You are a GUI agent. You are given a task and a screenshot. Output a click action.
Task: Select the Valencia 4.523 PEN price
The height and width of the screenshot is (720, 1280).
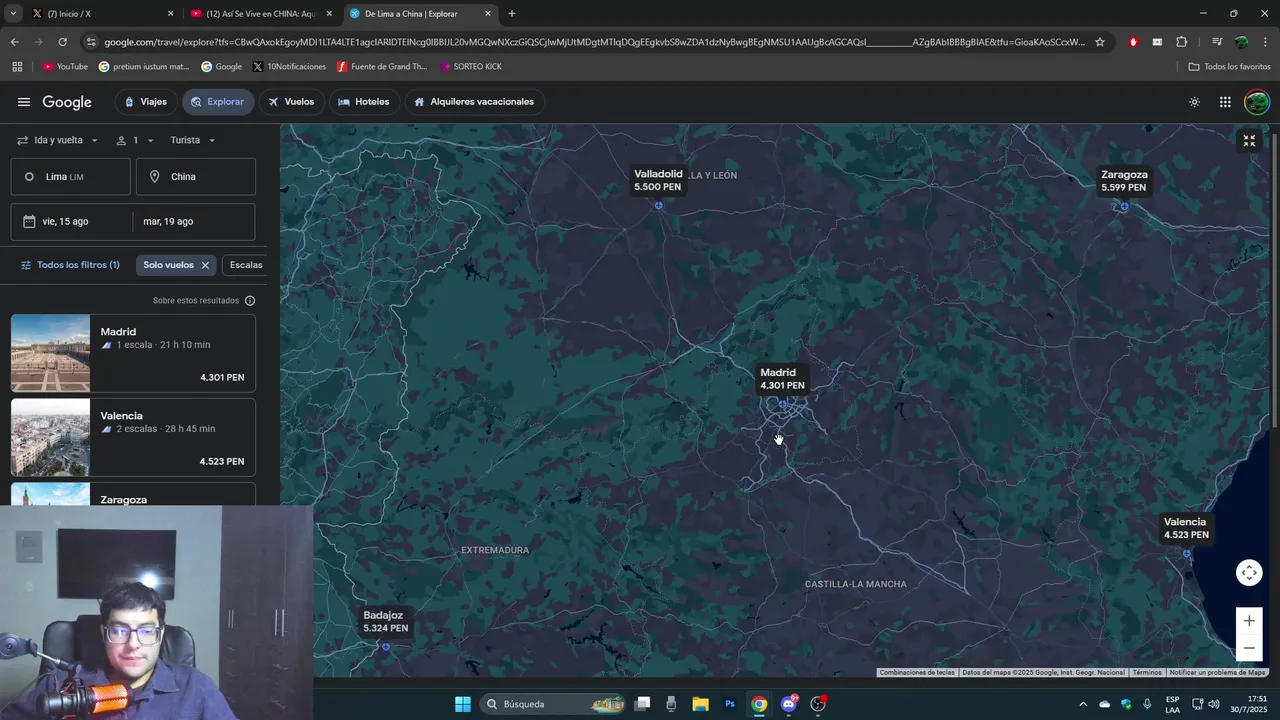[x=222, y=462]
